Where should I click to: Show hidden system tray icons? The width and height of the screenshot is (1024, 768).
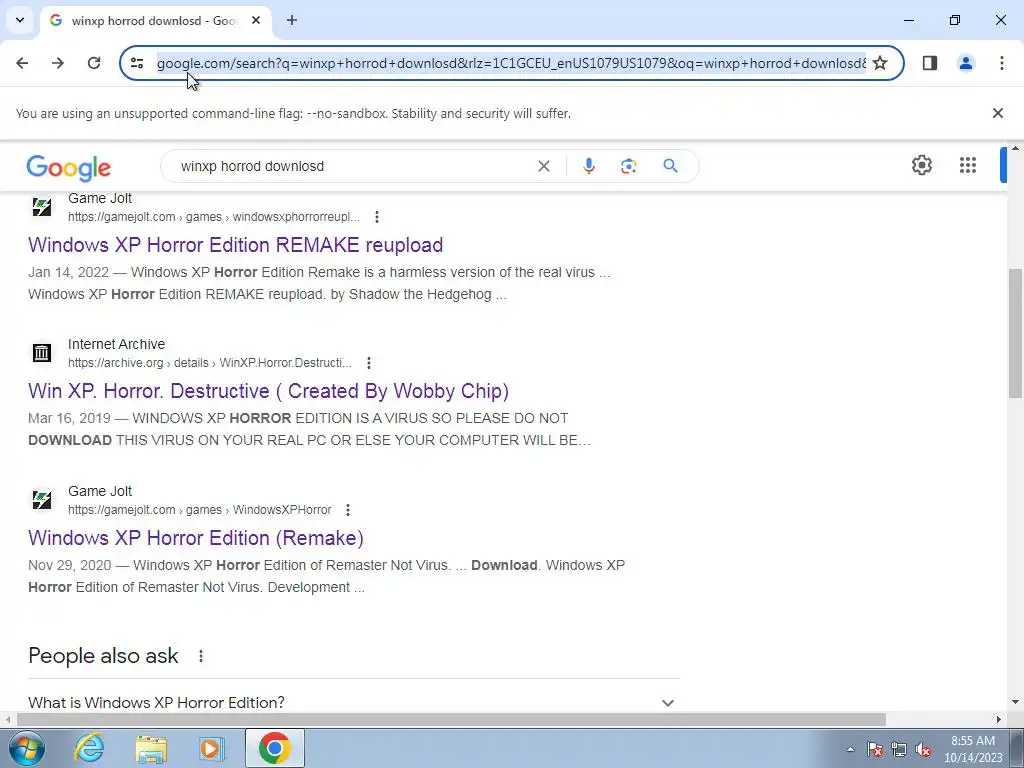point(850,749)
